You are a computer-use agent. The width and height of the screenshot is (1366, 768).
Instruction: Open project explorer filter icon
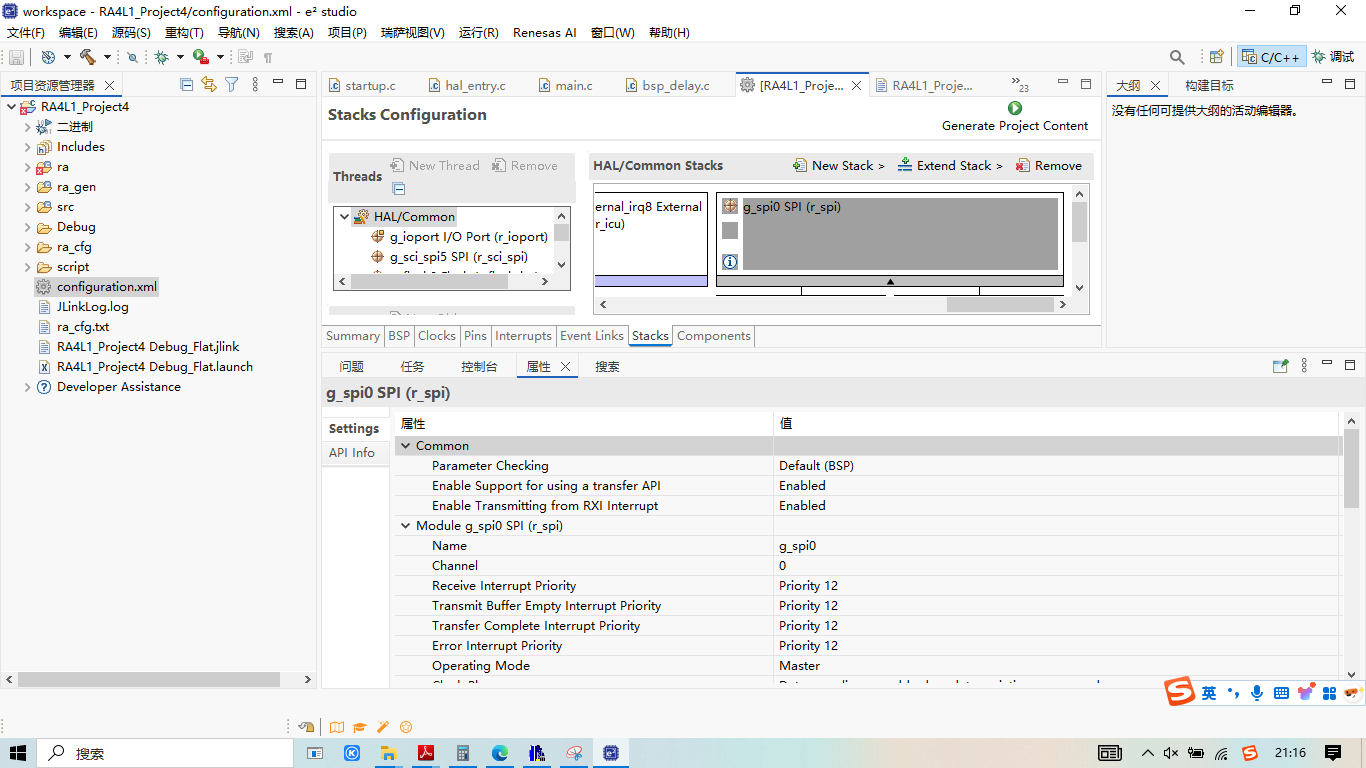click(232, 85)
